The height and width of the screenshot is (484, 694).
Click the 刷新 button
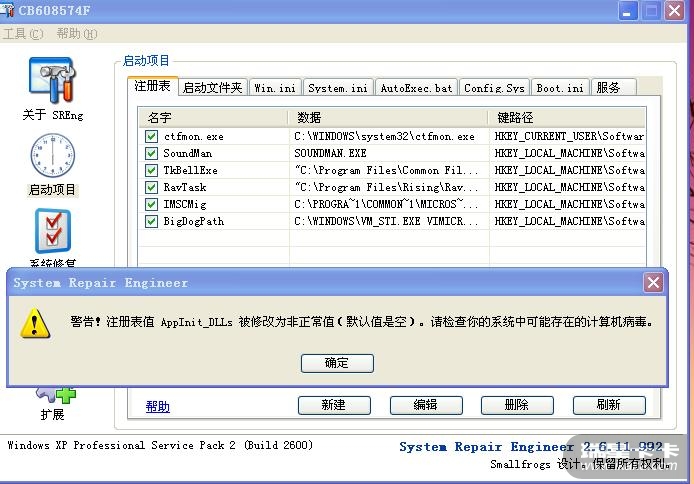pos(609,405)
